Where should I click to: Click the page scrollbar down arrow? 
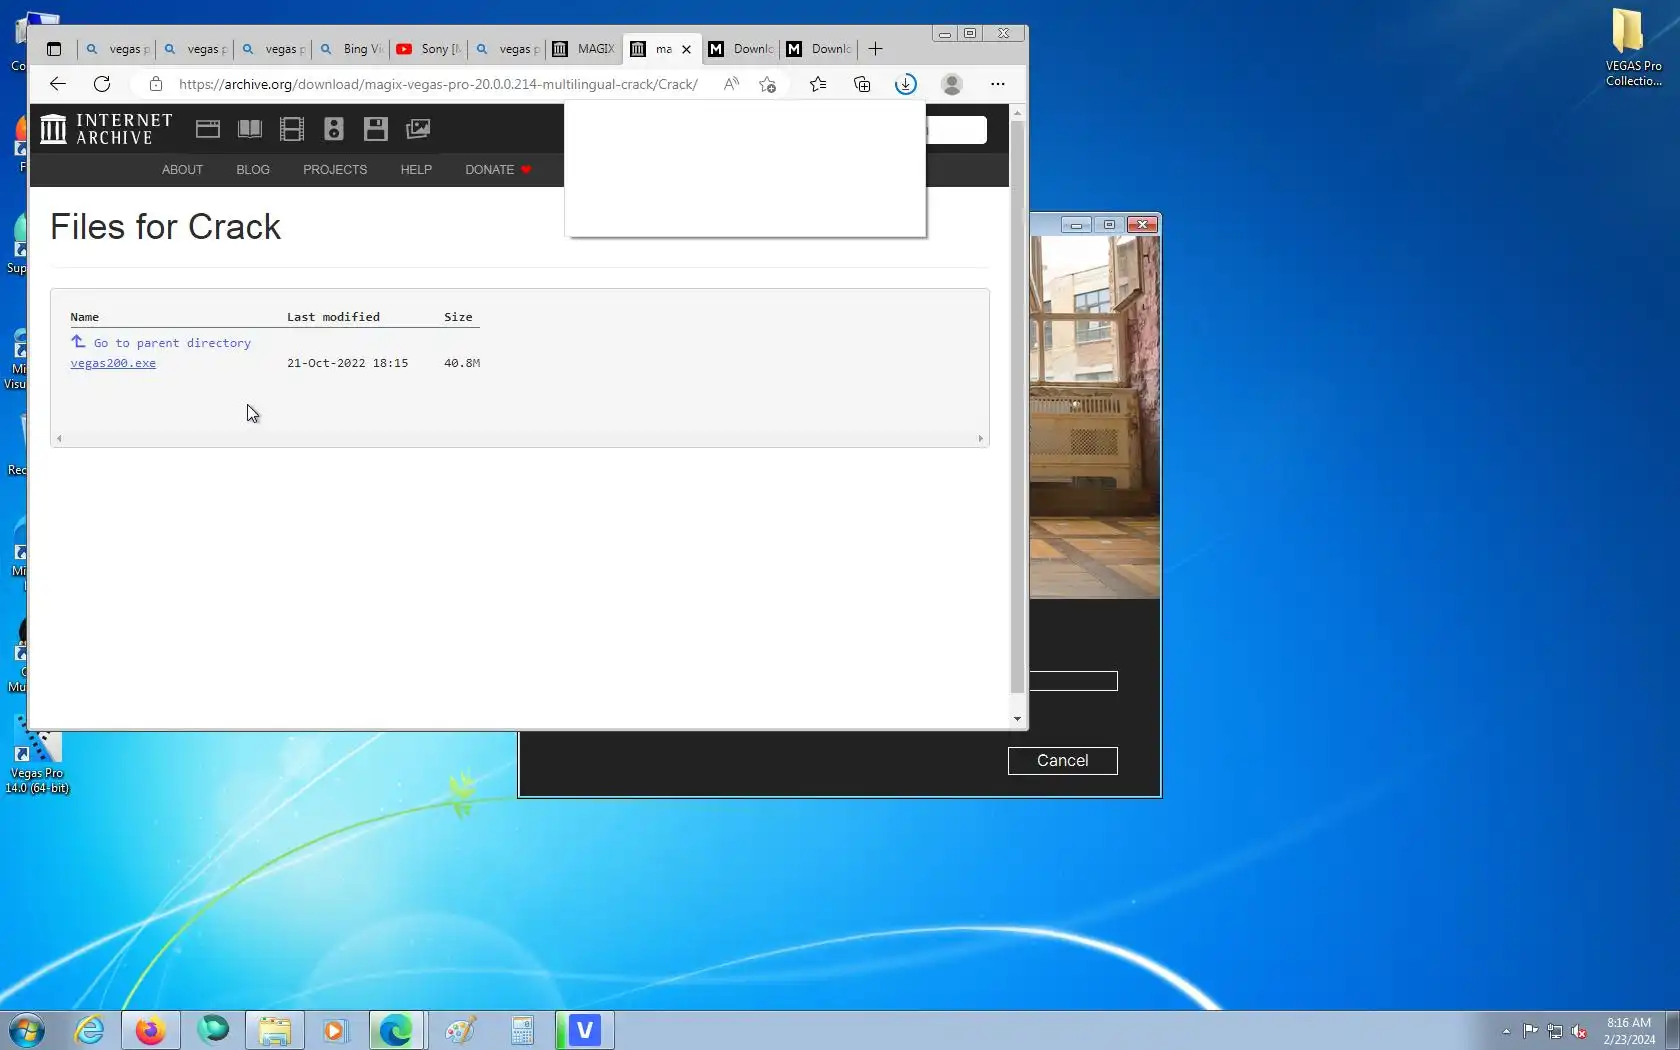1017,719
